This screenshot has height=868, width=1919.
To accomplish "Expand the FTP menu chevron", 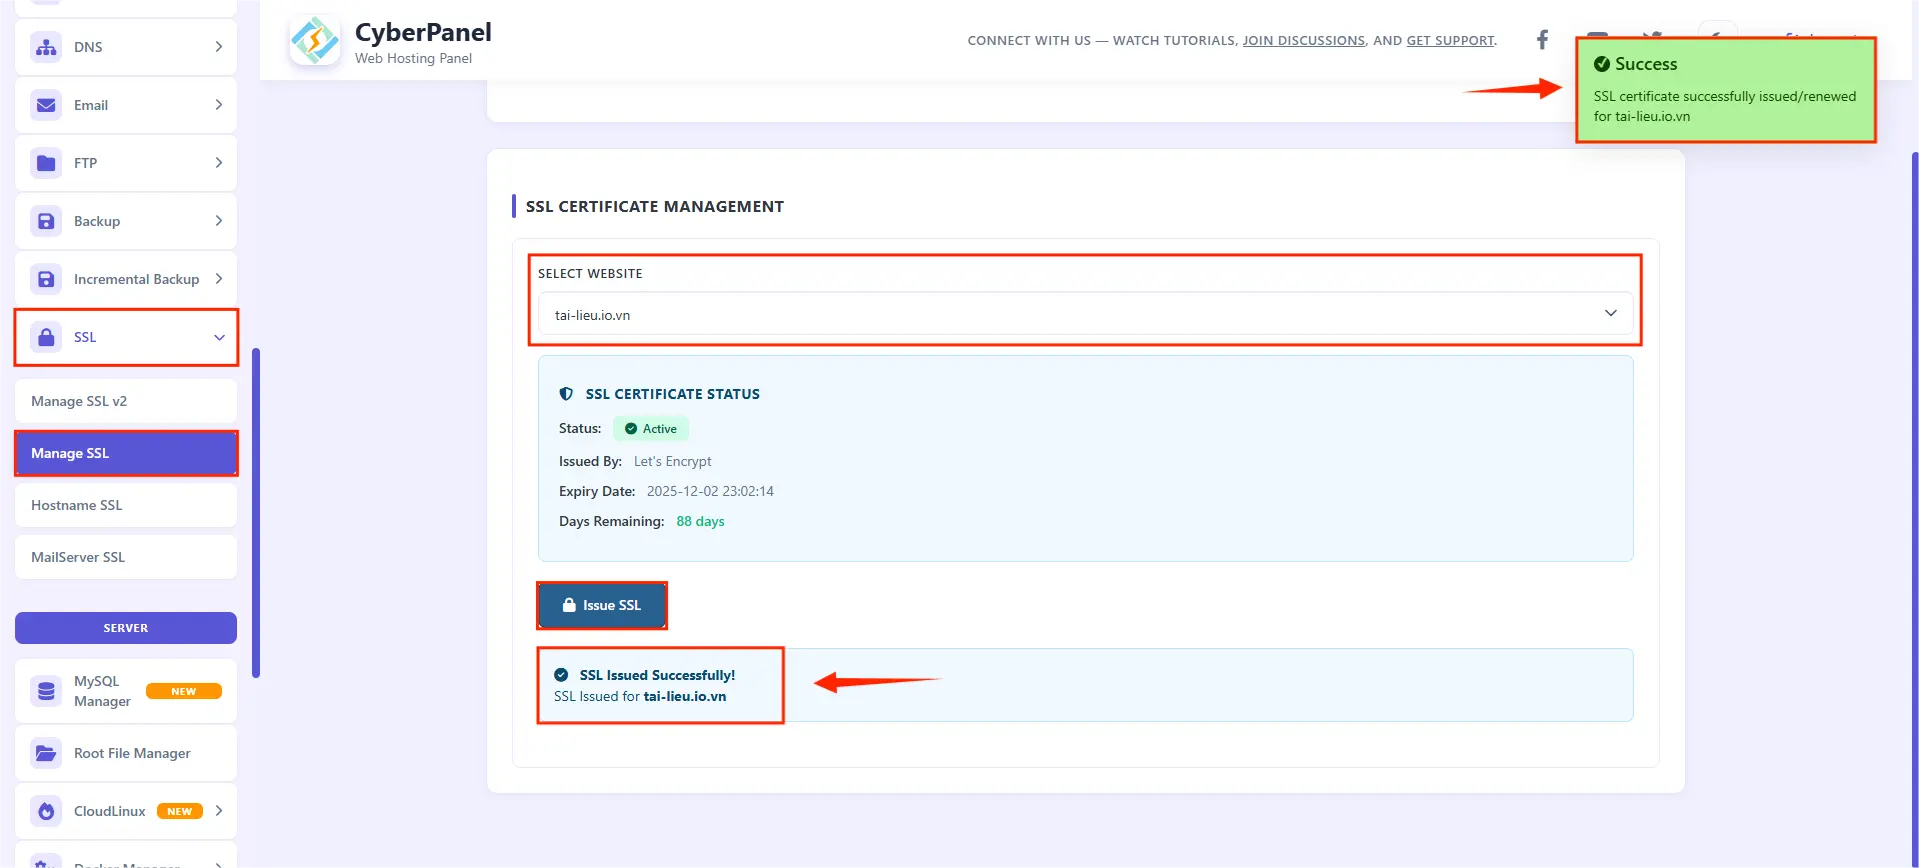I will (x=219, y=163).
